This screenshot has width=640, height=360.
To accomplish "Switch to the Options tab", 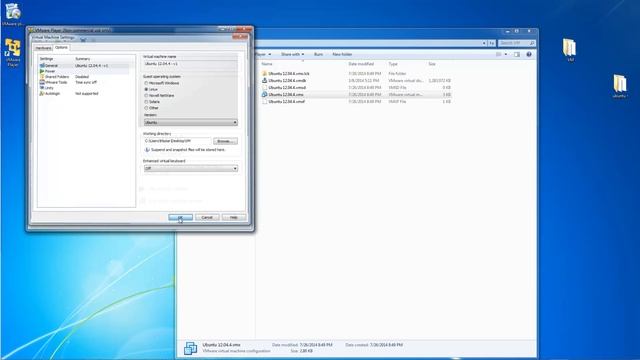I will click(61, 48).
